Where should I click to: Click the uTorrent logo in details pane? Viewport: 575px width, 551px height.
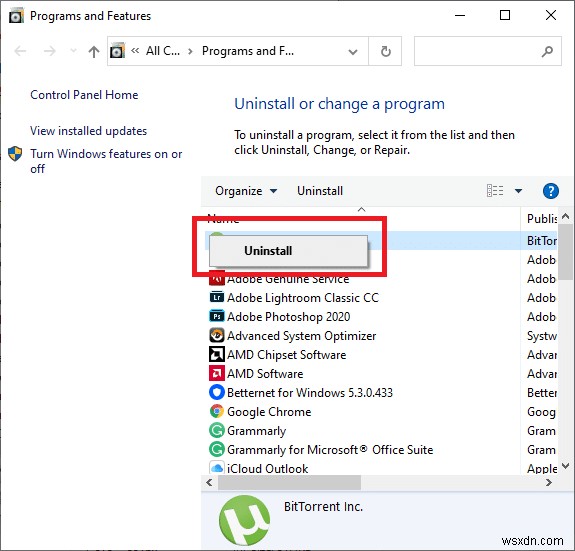pos(244,520)
